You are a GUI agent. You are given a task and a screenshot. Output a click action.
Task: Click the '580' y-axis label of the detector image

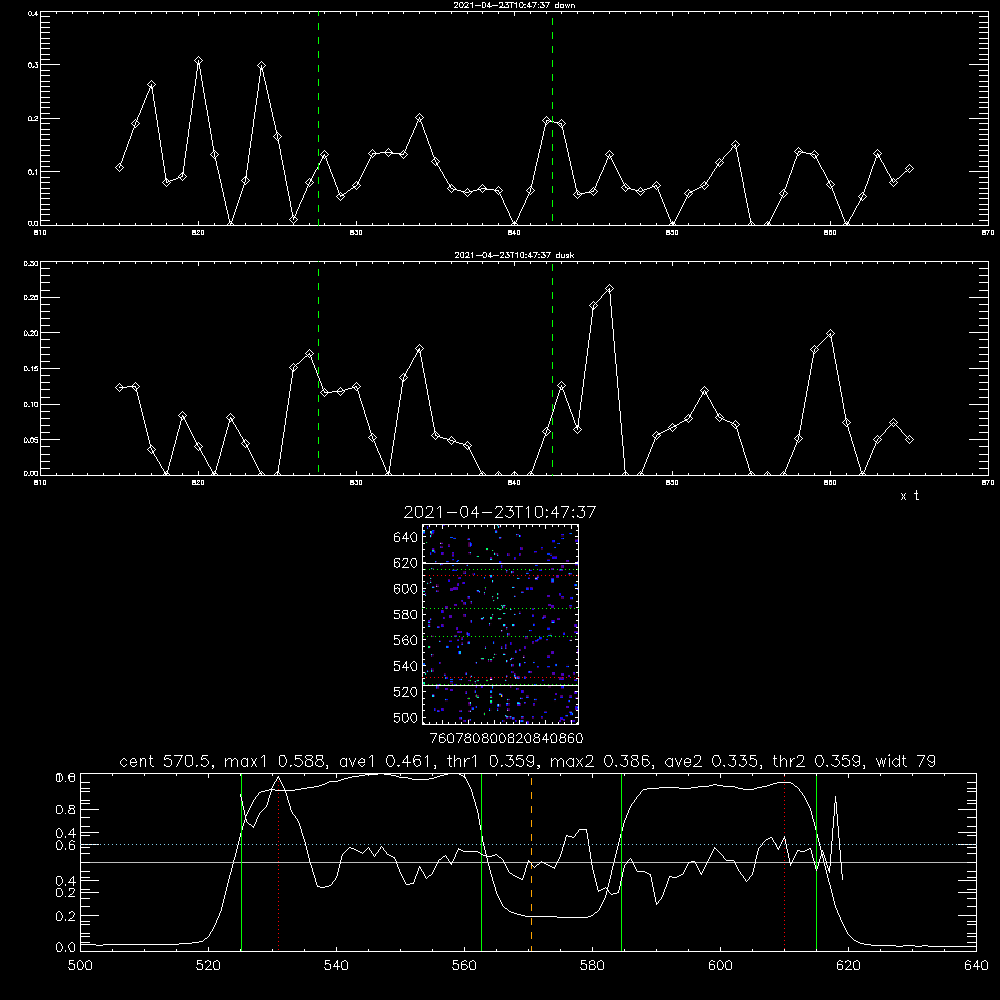coord(406,615)
